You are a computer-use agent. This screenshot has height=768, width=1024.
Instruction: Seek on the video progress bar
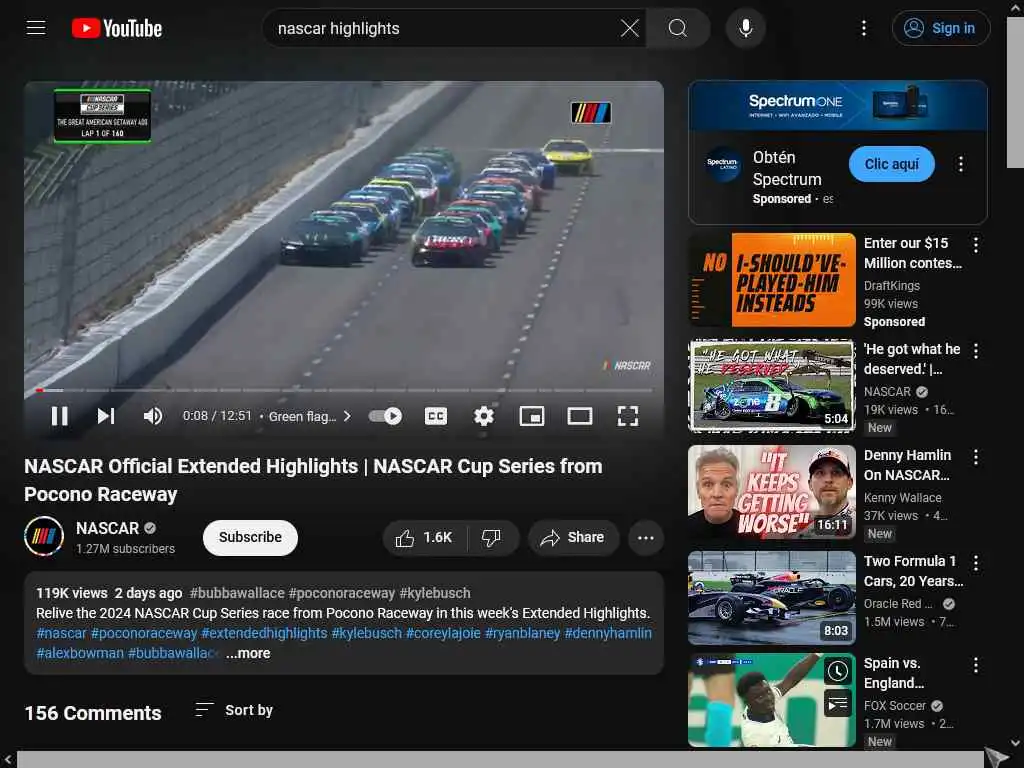tap(344, 390)
